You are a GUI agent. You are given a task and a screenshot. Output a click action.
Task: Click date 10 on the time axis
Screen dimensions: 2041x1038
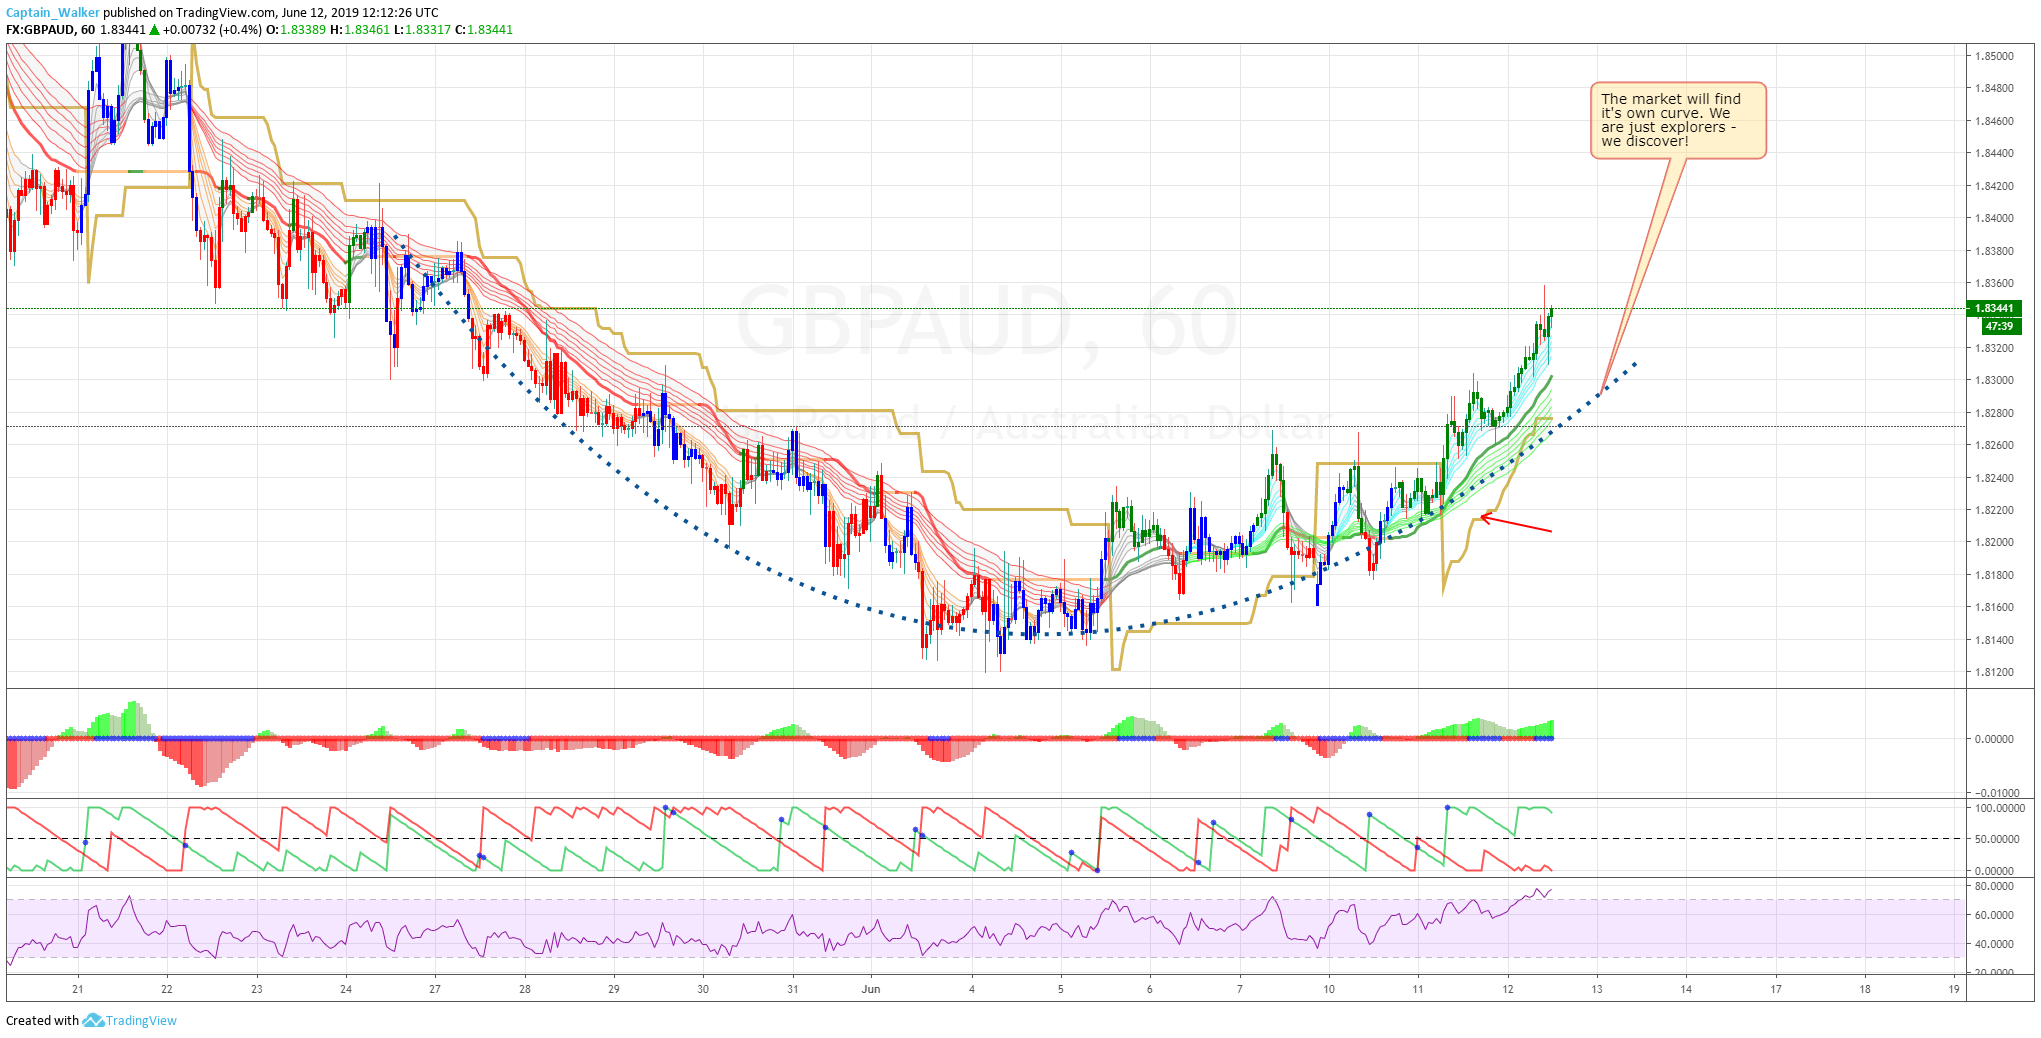tap(1329, 989)
